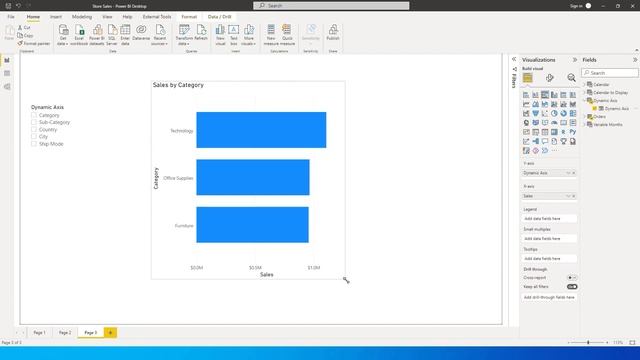Open the View ribbon tab
Screen dimensions: 640x360
107,17
